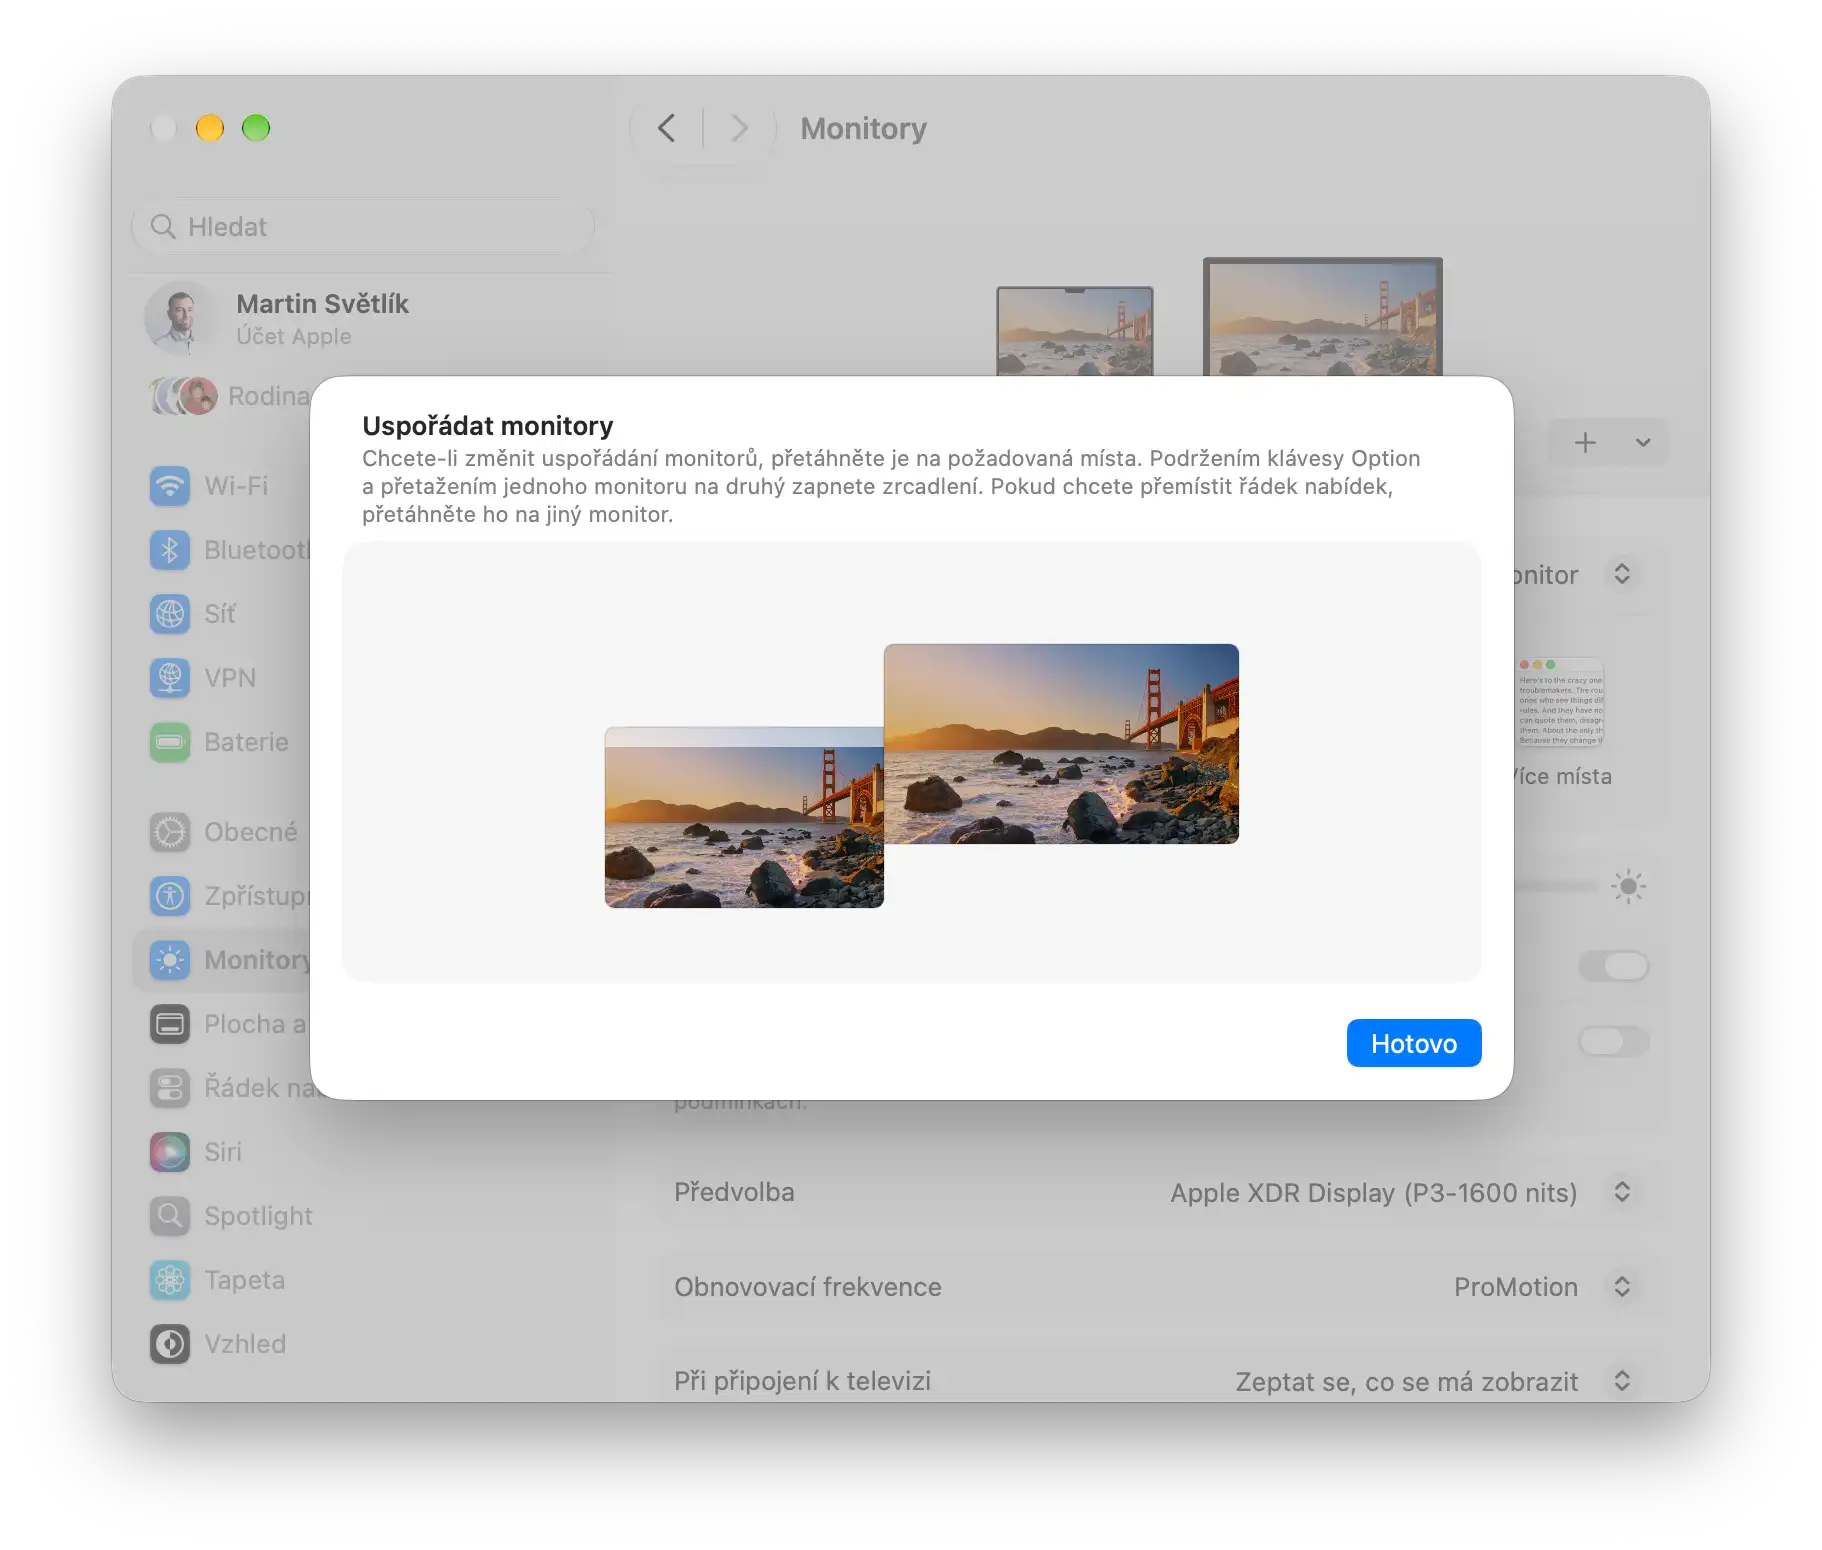Toggle the lower switch behind dialog
This screenshot has width=1822, height=1550.
coord(1614,1041)
